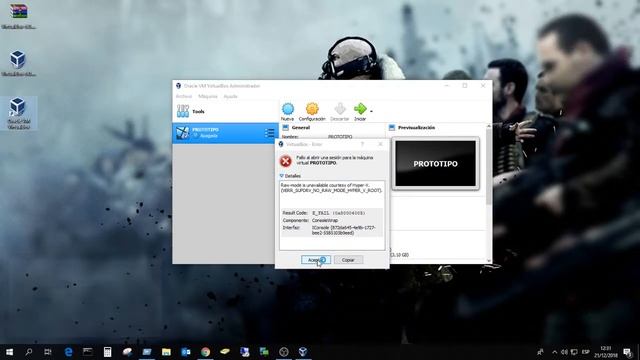Screen dimensions: 640x360
Task: Open the Calculator icon on the taskbar
Action: tap(107, 352)
